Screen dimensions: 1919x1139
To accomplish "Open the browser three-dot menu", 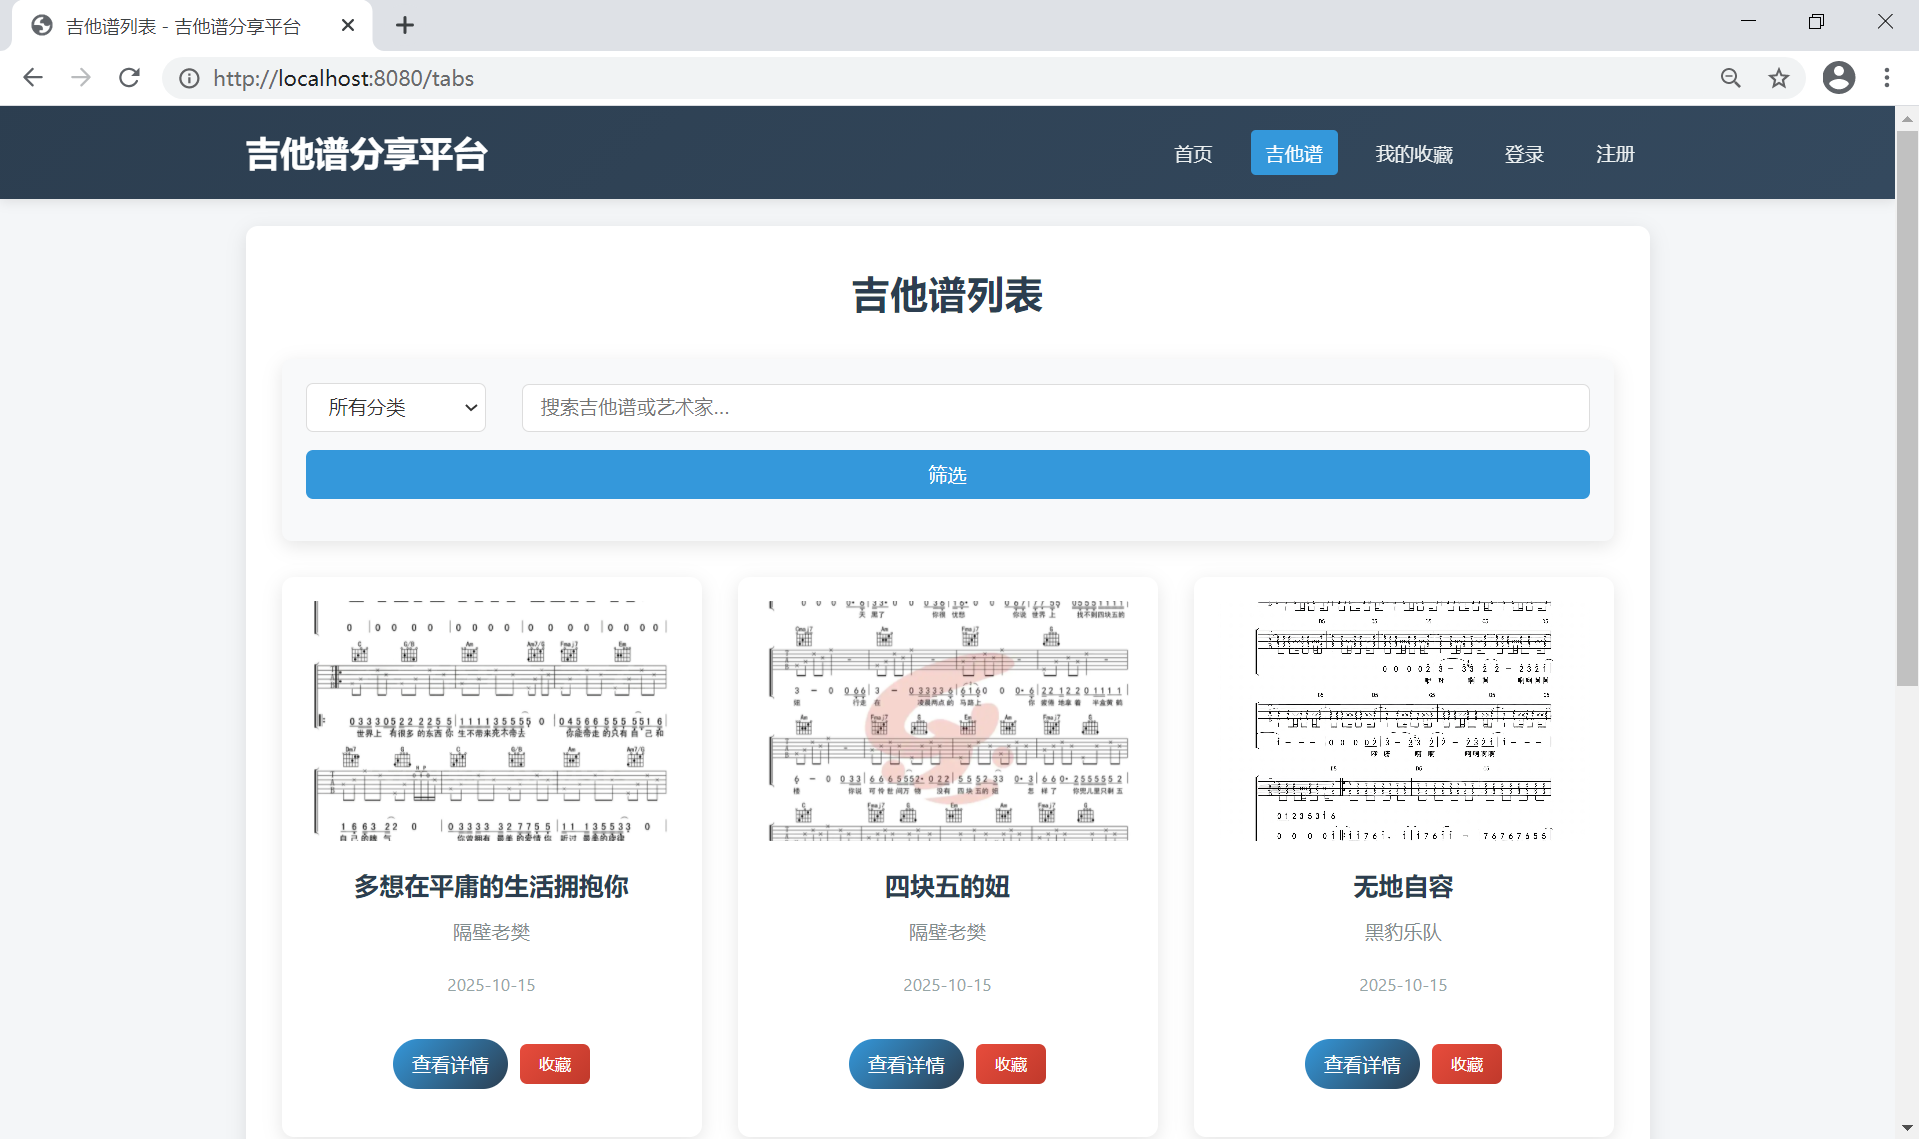I will (1886, 78).
